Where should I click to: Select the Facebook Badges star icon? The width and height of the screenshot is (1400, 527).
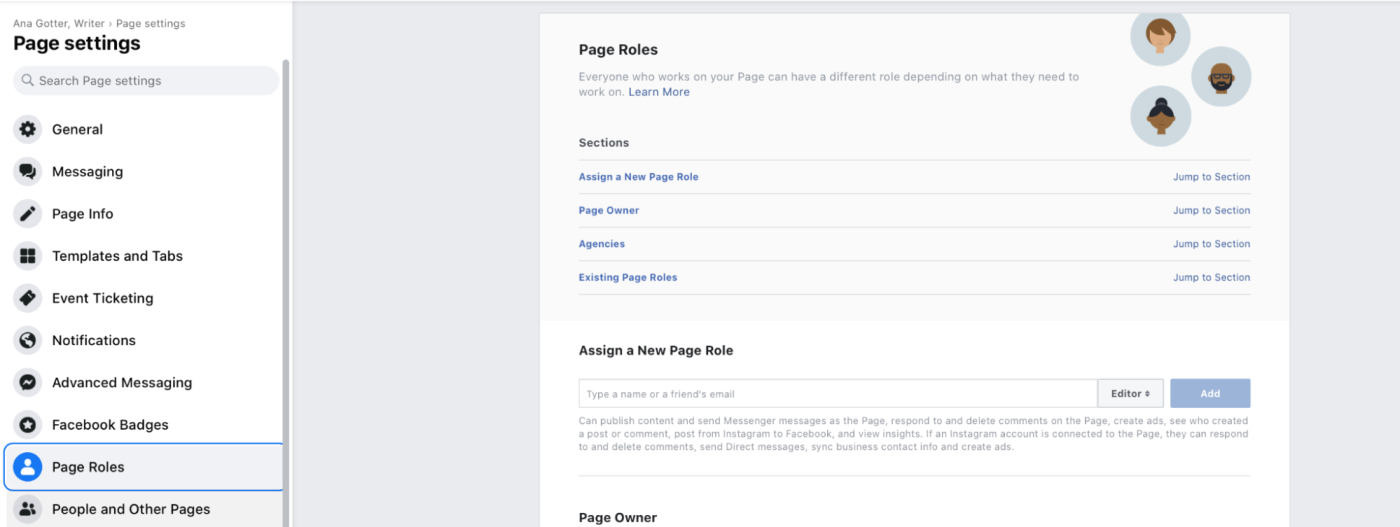click(28, 425)
